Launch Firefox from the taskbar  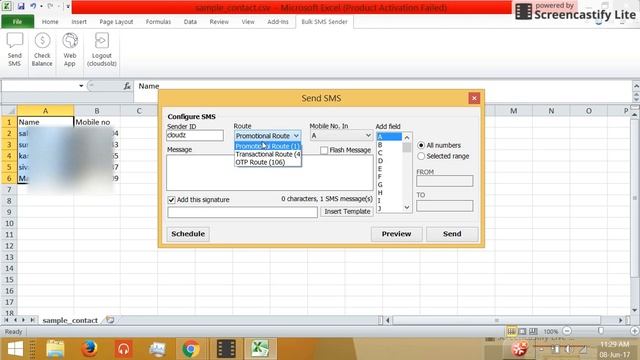(89, 349)
